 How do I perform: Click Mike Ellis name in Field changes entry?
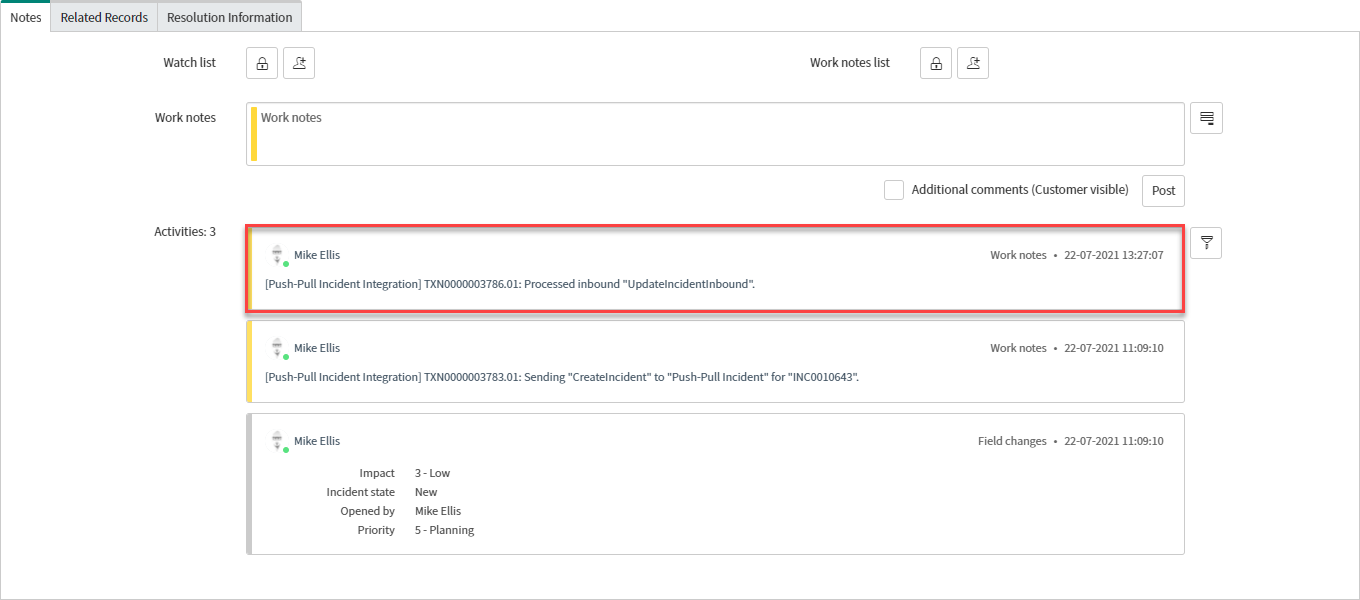(x=317, y=441)
